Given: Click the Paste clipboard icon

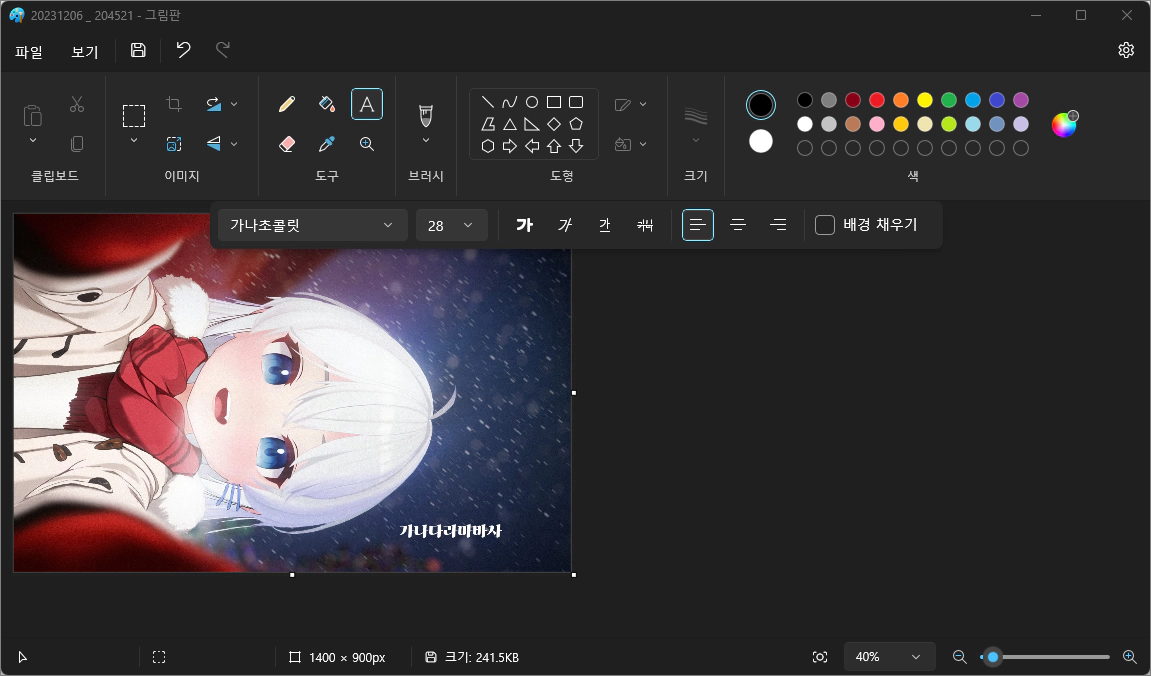Looking at the screenshot, I should [x=32, y=115].
